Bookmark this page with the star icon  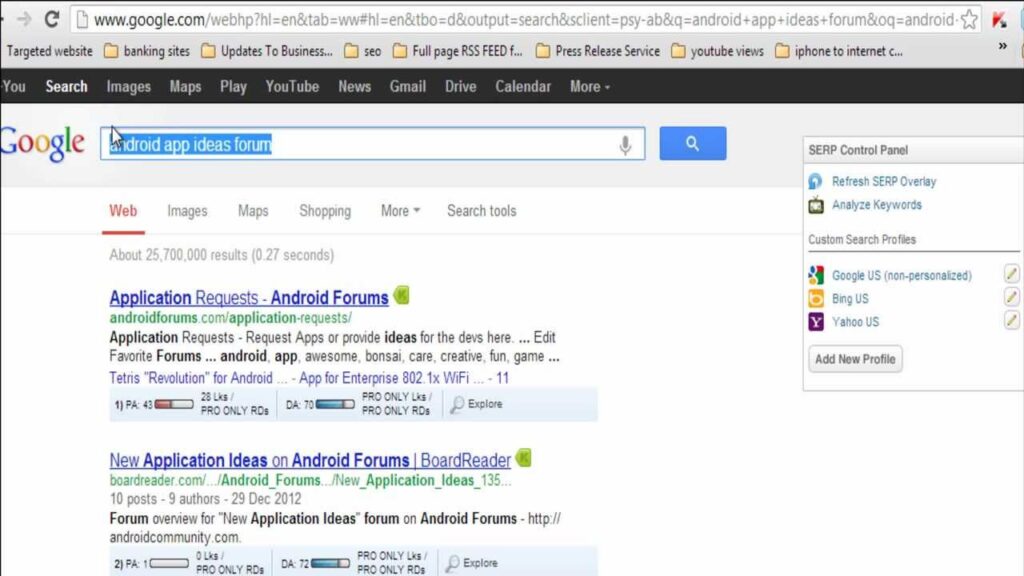[969, 20]
